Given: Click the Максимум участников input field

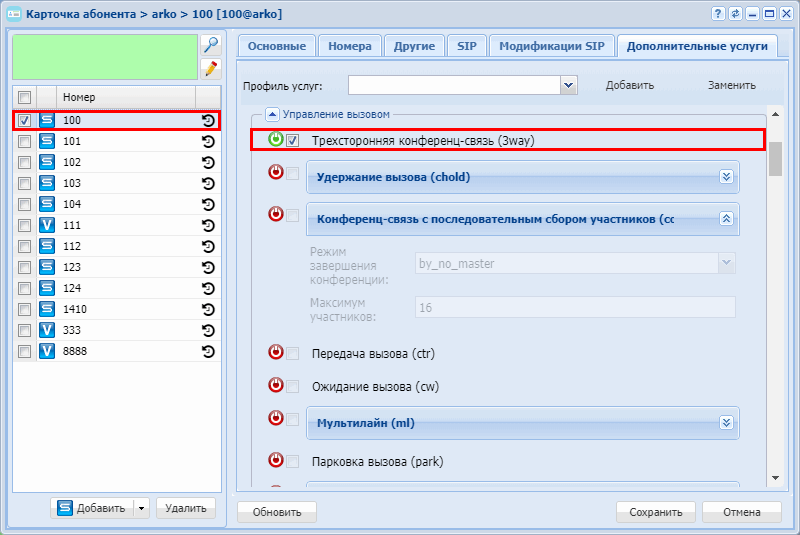Looking at the screenshot, I should pos(575,308).
